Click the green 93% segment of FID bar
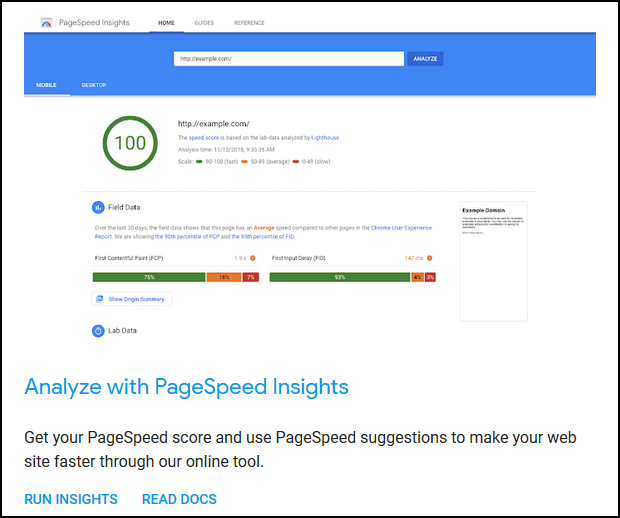620x518 pixels. 340,277
